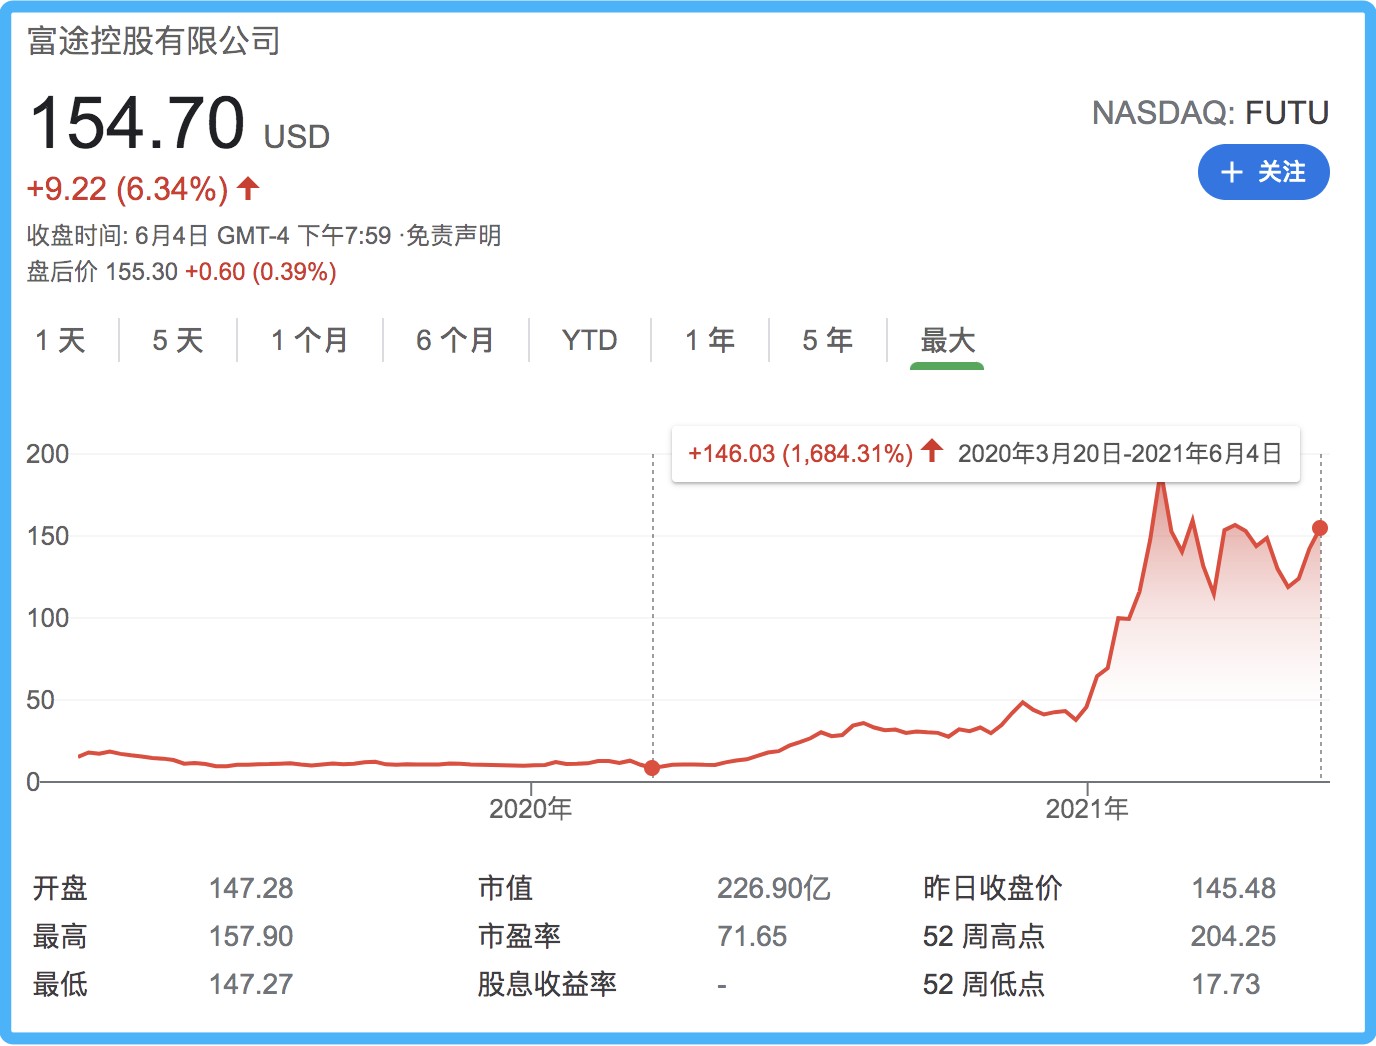Click the NASDAQ: FUTU ticker text
This screenshot has width=1376, height=1046.
pyautogui.click(x=1210, y=113)
